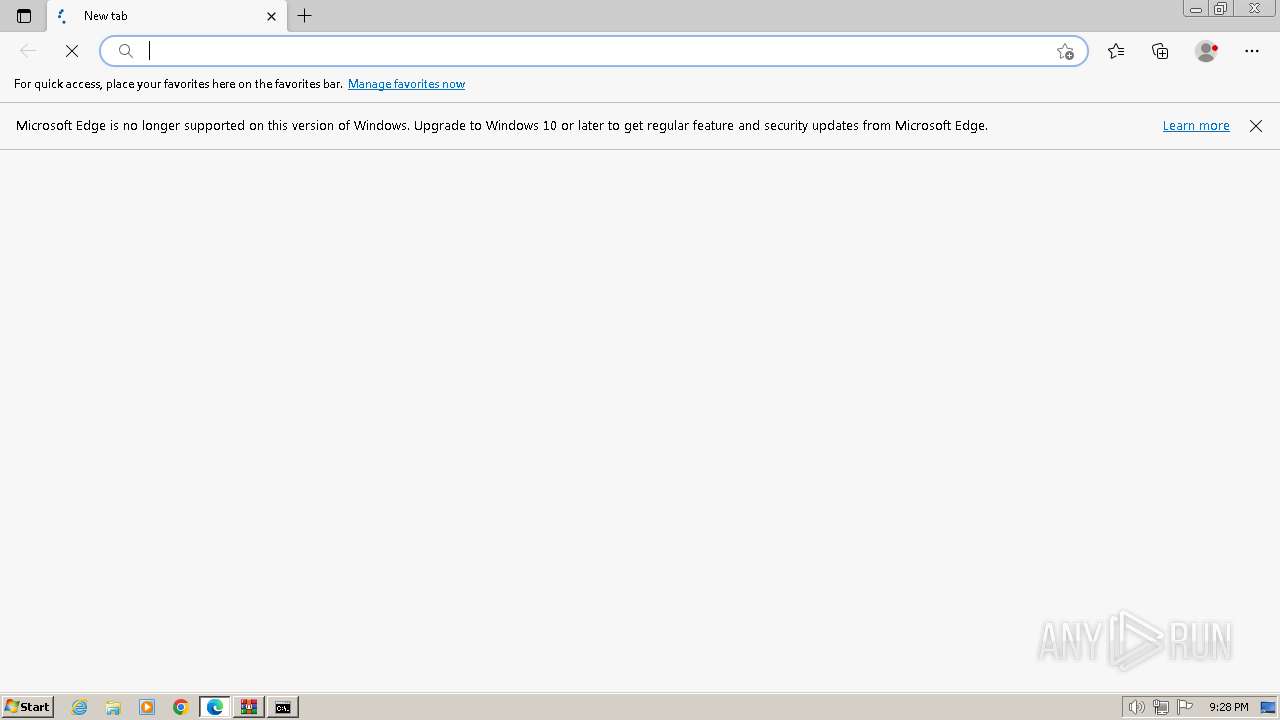This screenshot has width=1280, height=720.
Task: Open the WinRAR taskbar button
Action: (249, 707)
